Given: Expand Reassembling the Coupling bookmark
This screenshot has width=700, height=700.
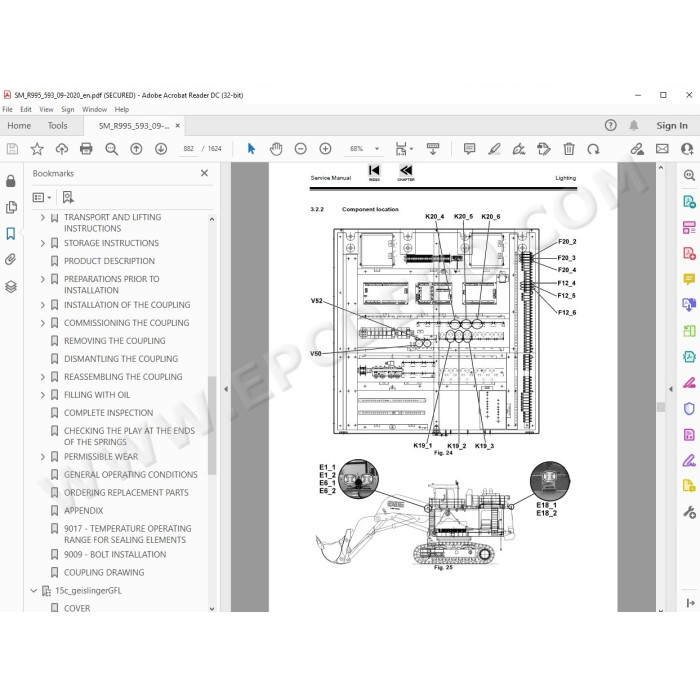Looking at the screenshot, I should click(42, 377).
